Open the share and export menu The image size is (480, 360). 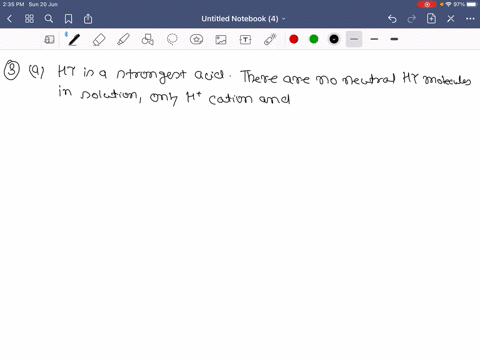(88, 19)
